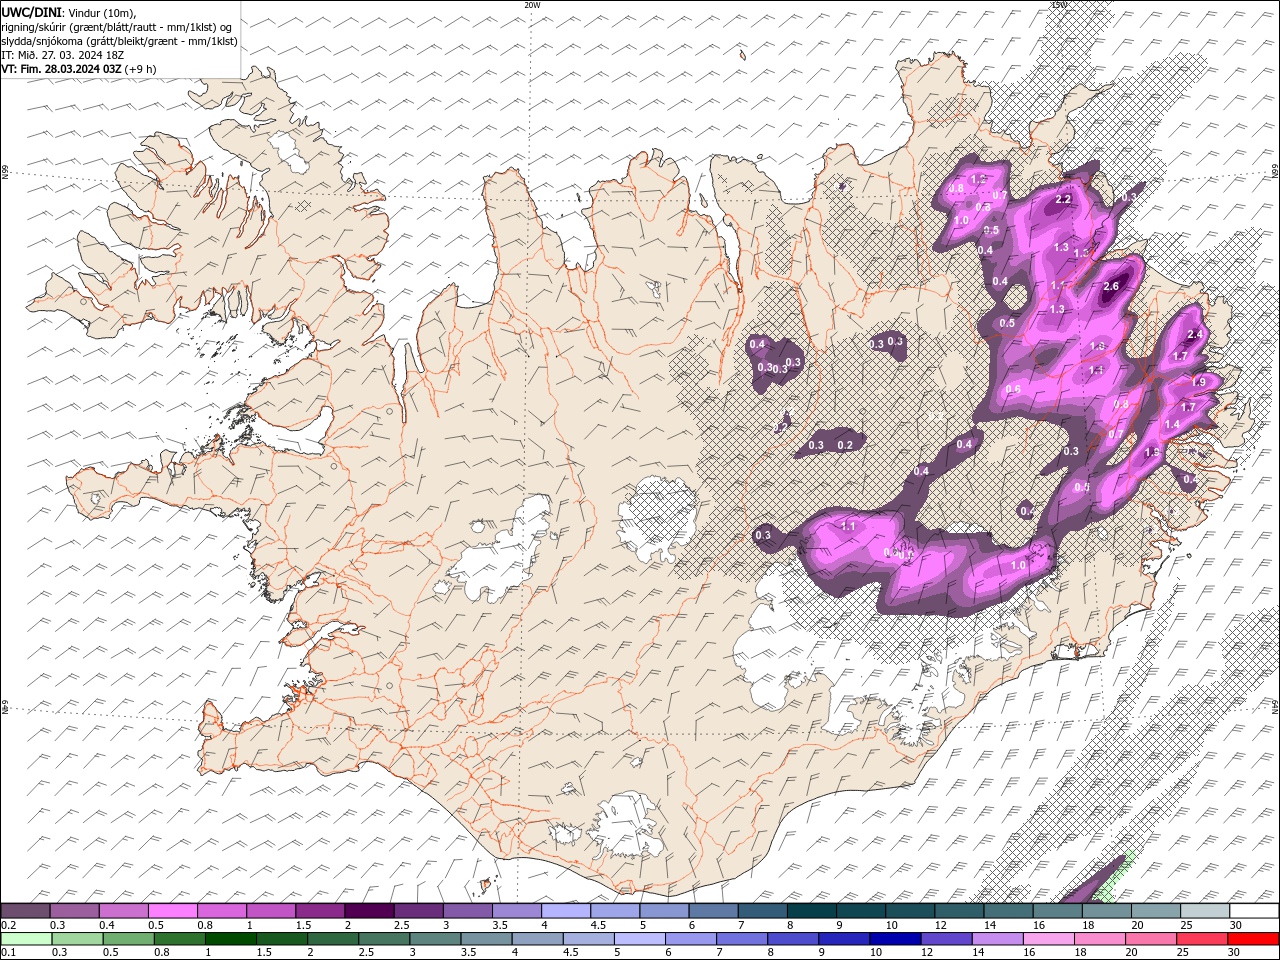The height and width of the screenshot is (960, 1280).
Task: Click the 'rigning/skúrir (grænt/blátt/rautt - mm/1klst) og' line
Action: click(117, 27)
